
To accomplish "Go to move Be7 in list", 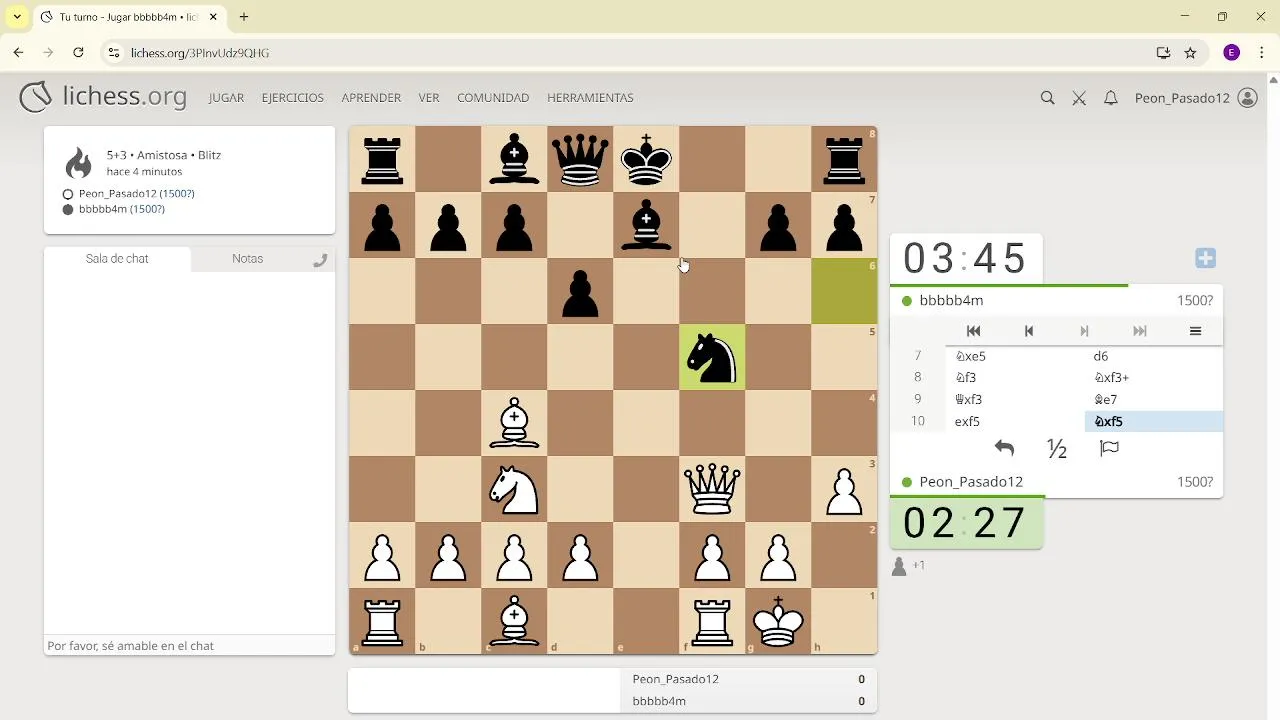I will point(1153,400).
